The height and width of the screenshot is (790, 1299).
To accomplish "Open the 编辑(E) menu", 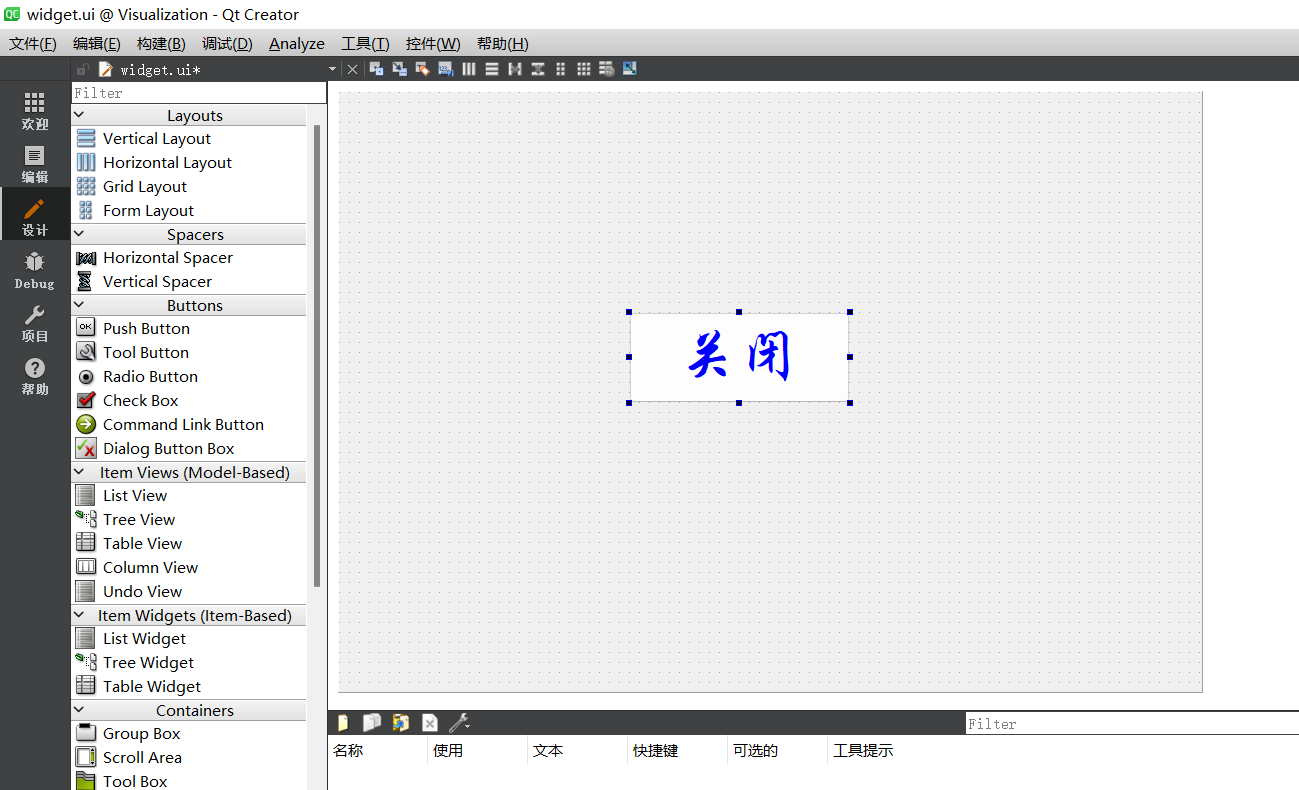I will click(97, 44).
